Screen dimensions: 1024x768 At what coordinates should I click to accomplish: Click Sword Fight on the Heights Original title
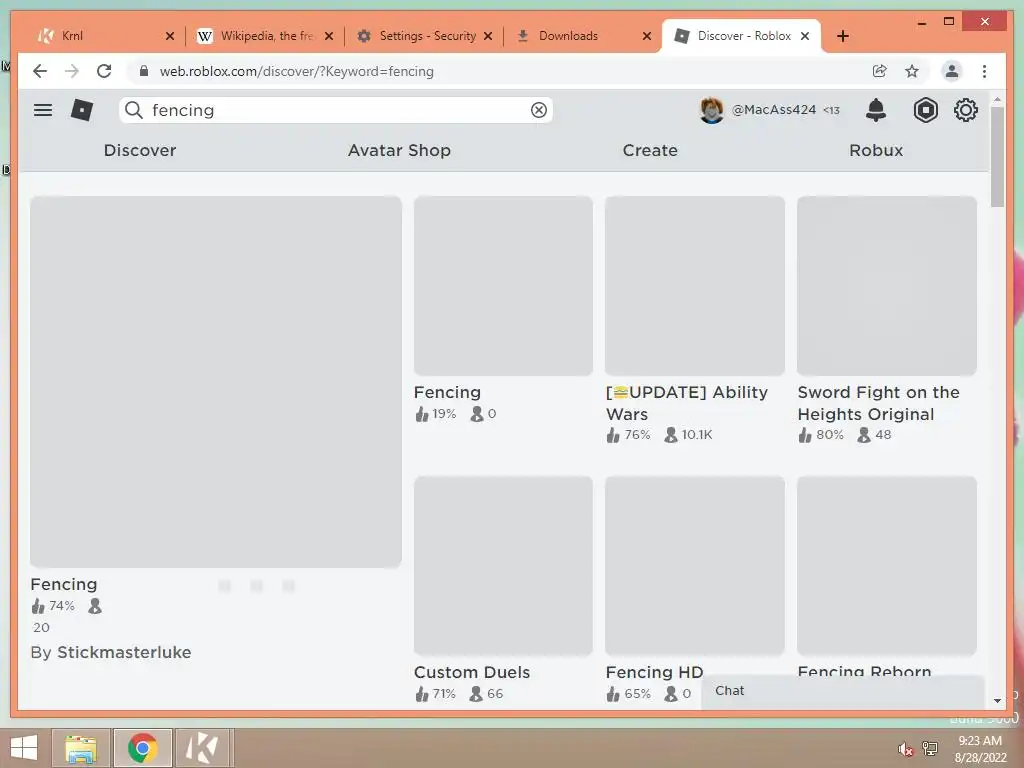(878, 403)
